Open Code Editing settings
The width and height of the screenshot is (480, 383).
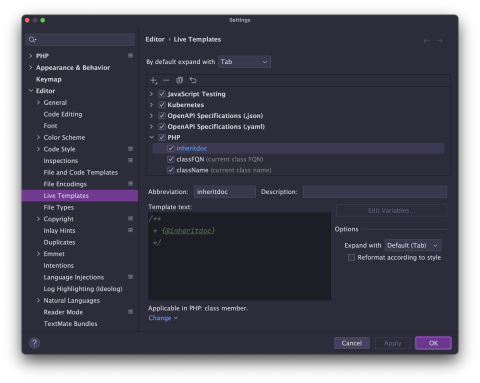[63, 114]
